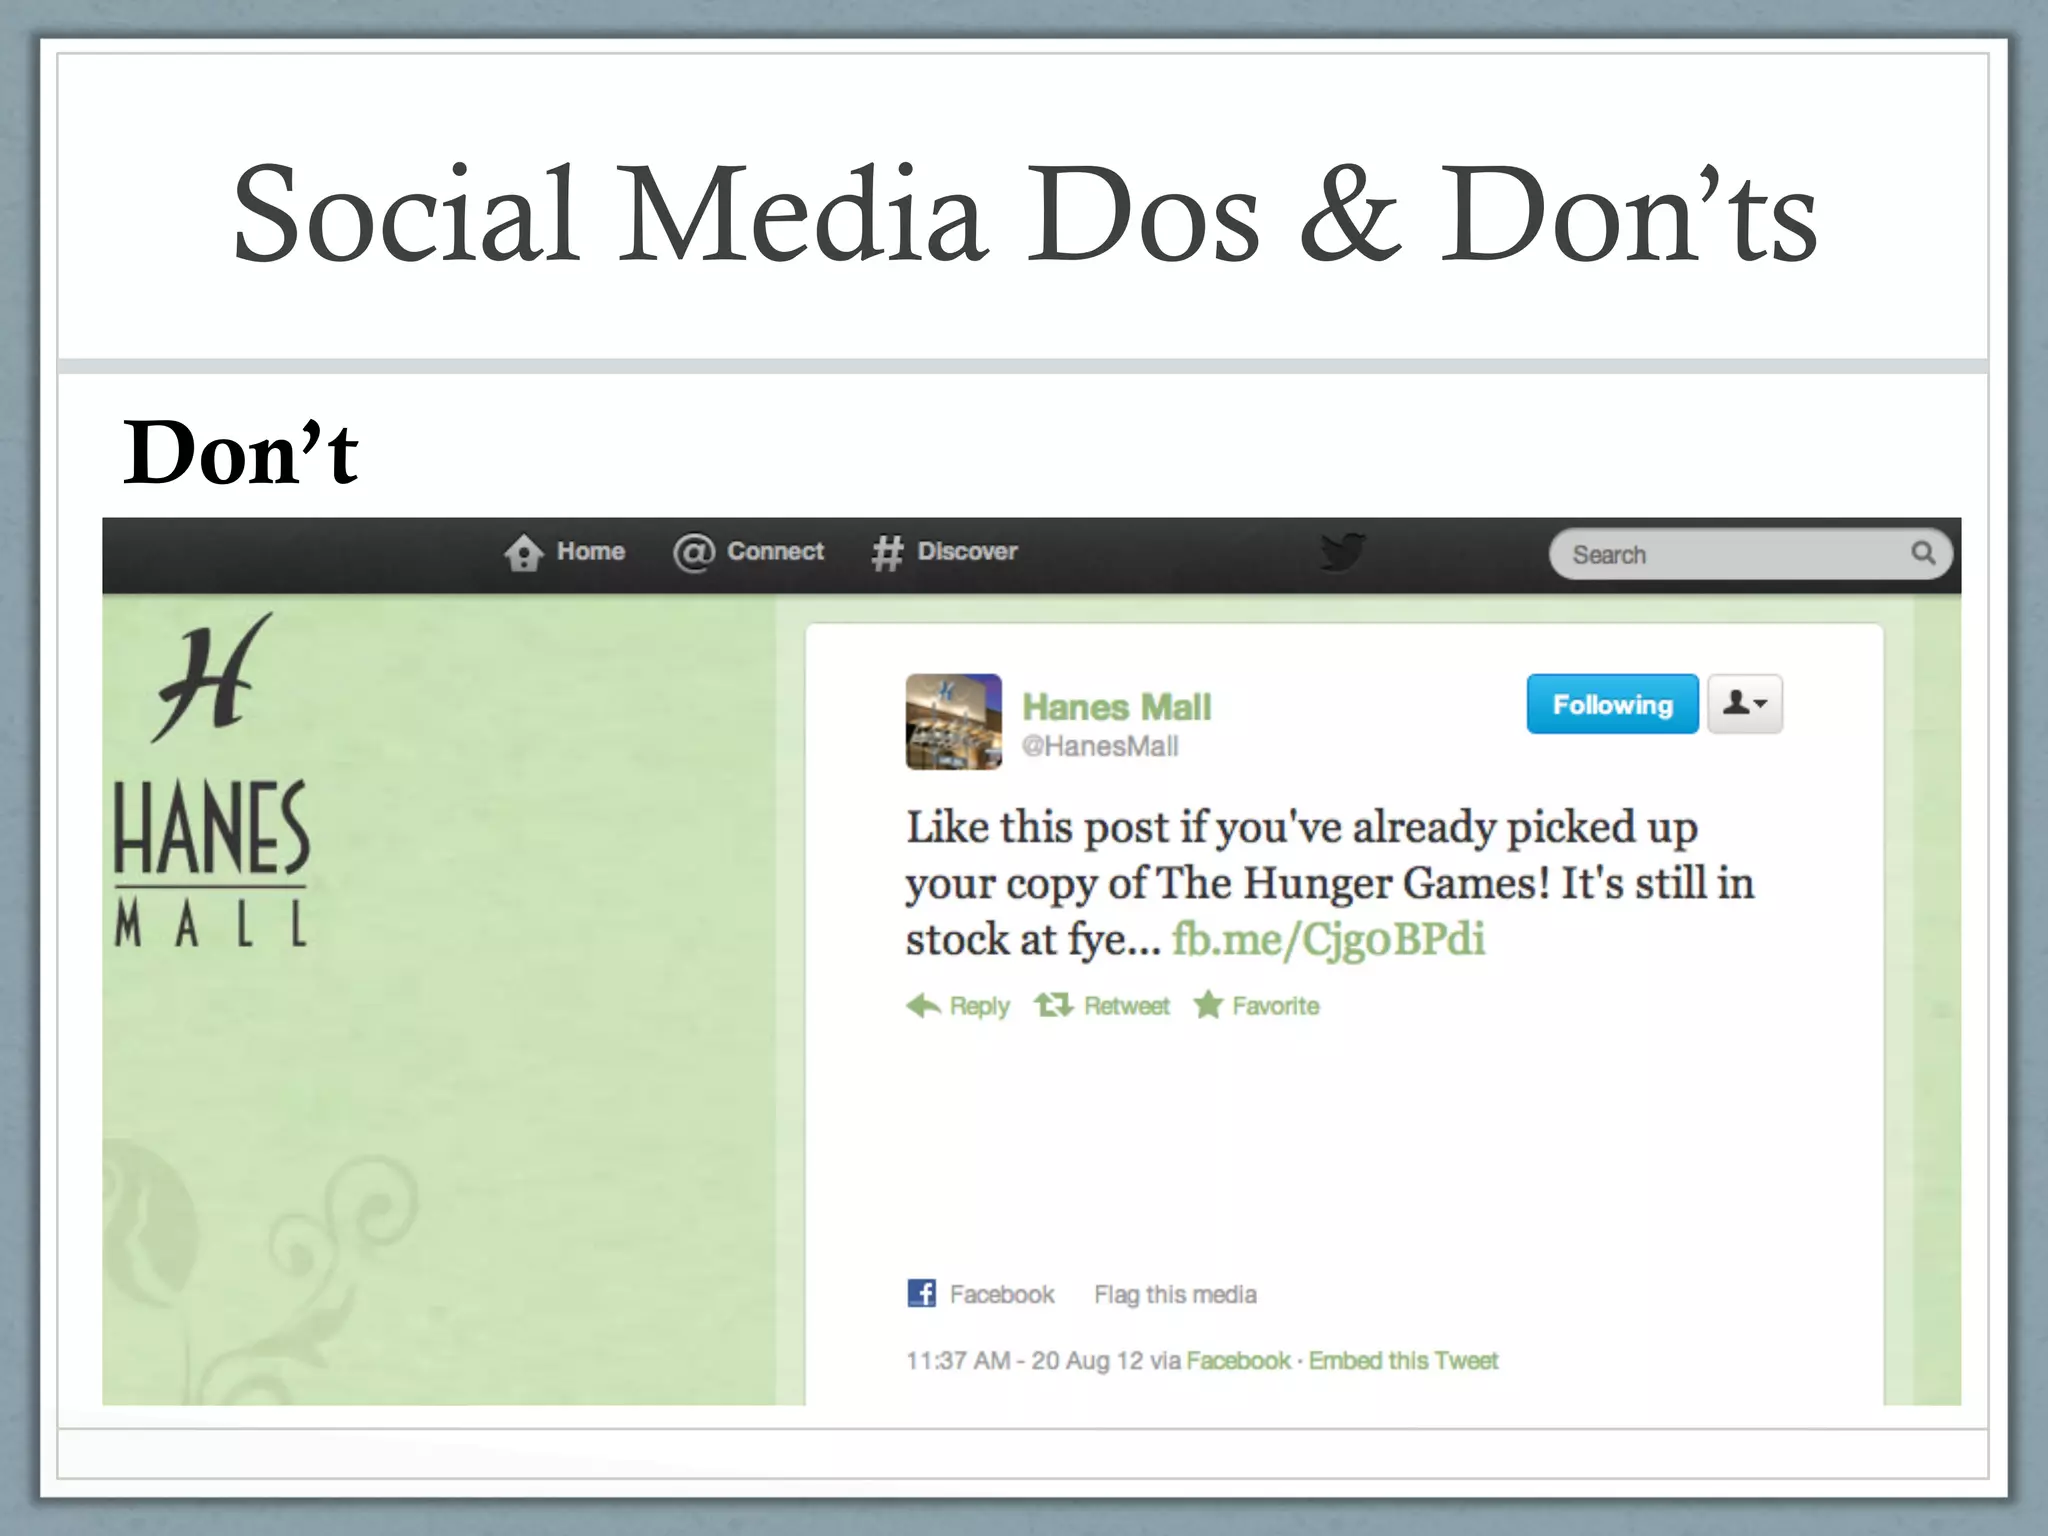Open the Facebook media source link
2048x1536 pixels.
1001,1294
